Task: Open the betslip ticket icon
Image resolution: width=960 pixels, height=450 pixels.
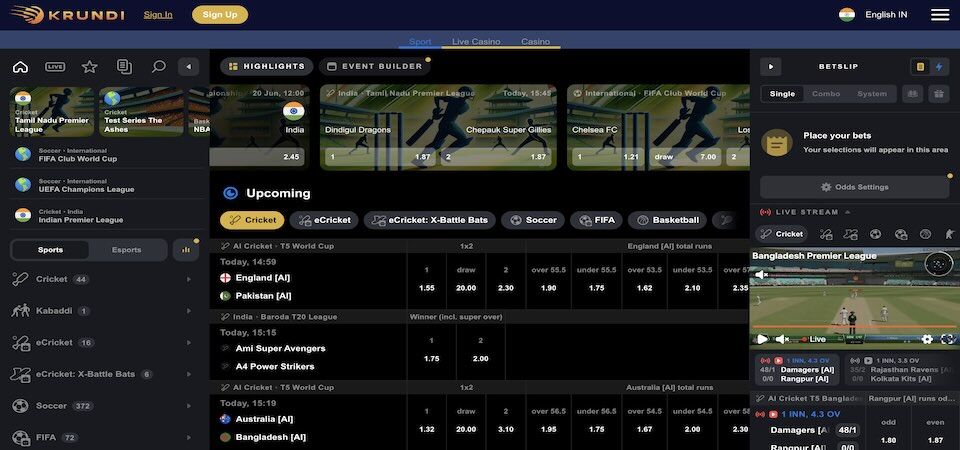Action: click(920, 67)
